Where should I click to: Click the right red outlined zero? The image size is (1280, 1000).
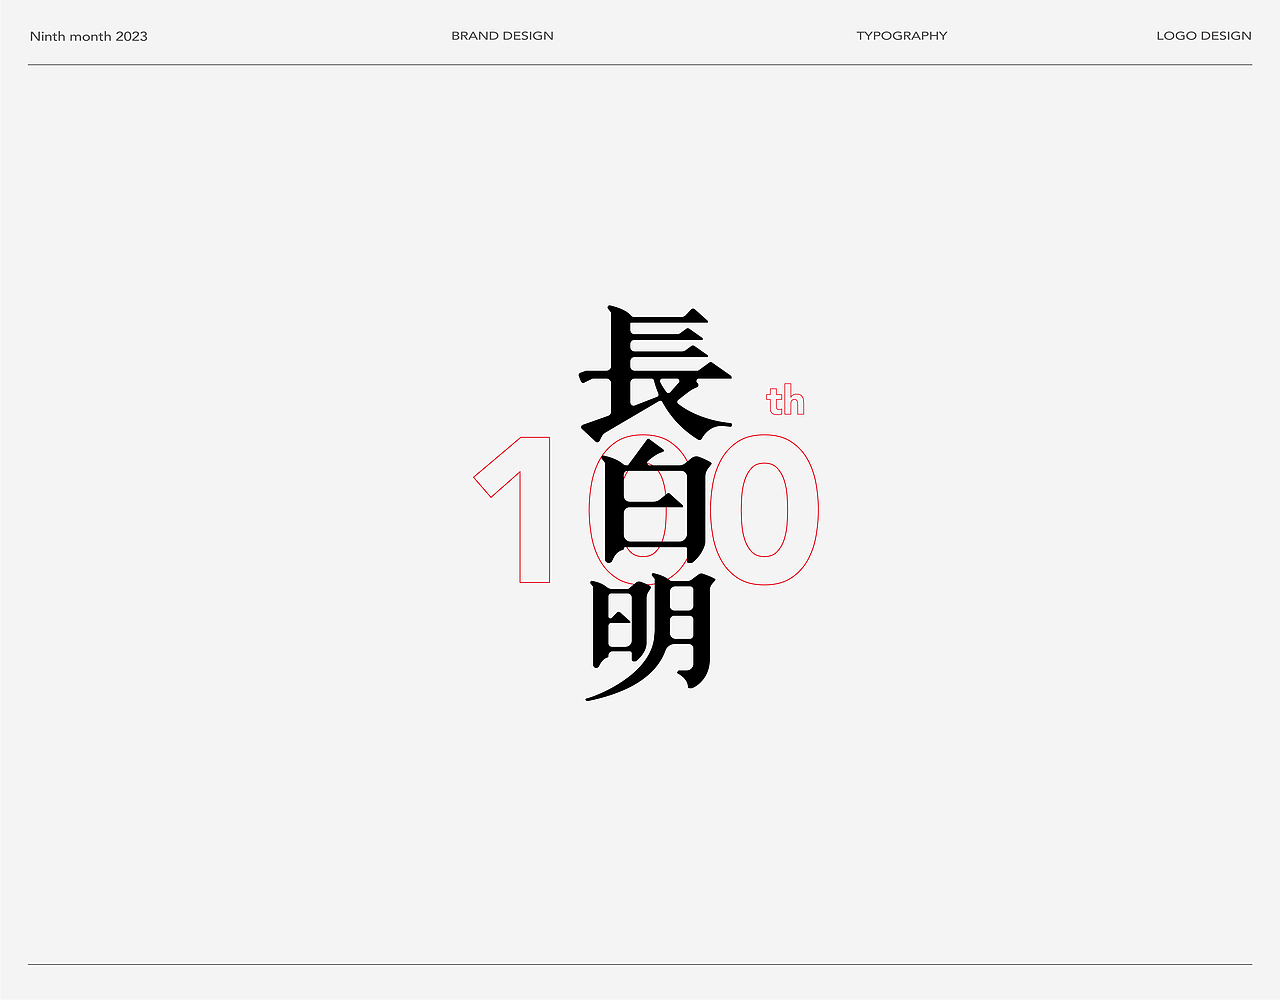pos(765,510)
